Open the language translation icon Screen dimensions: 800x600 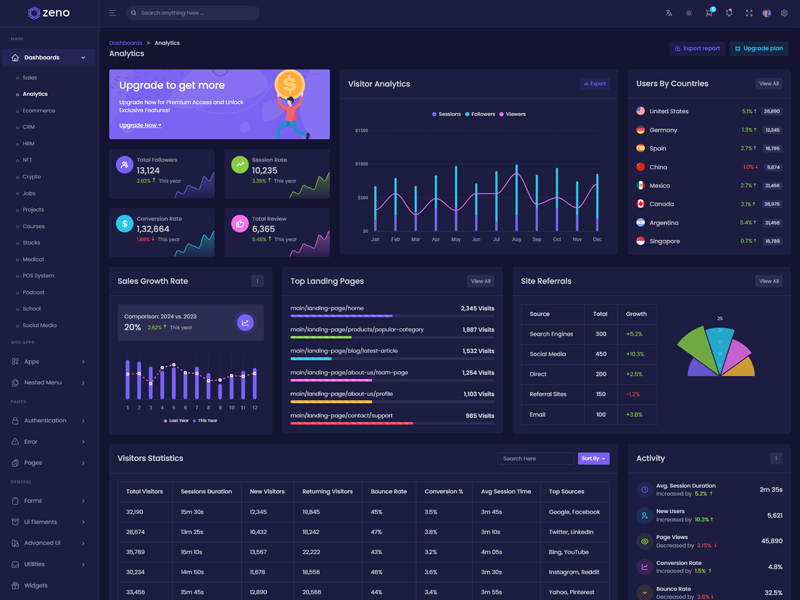[669, 13]
